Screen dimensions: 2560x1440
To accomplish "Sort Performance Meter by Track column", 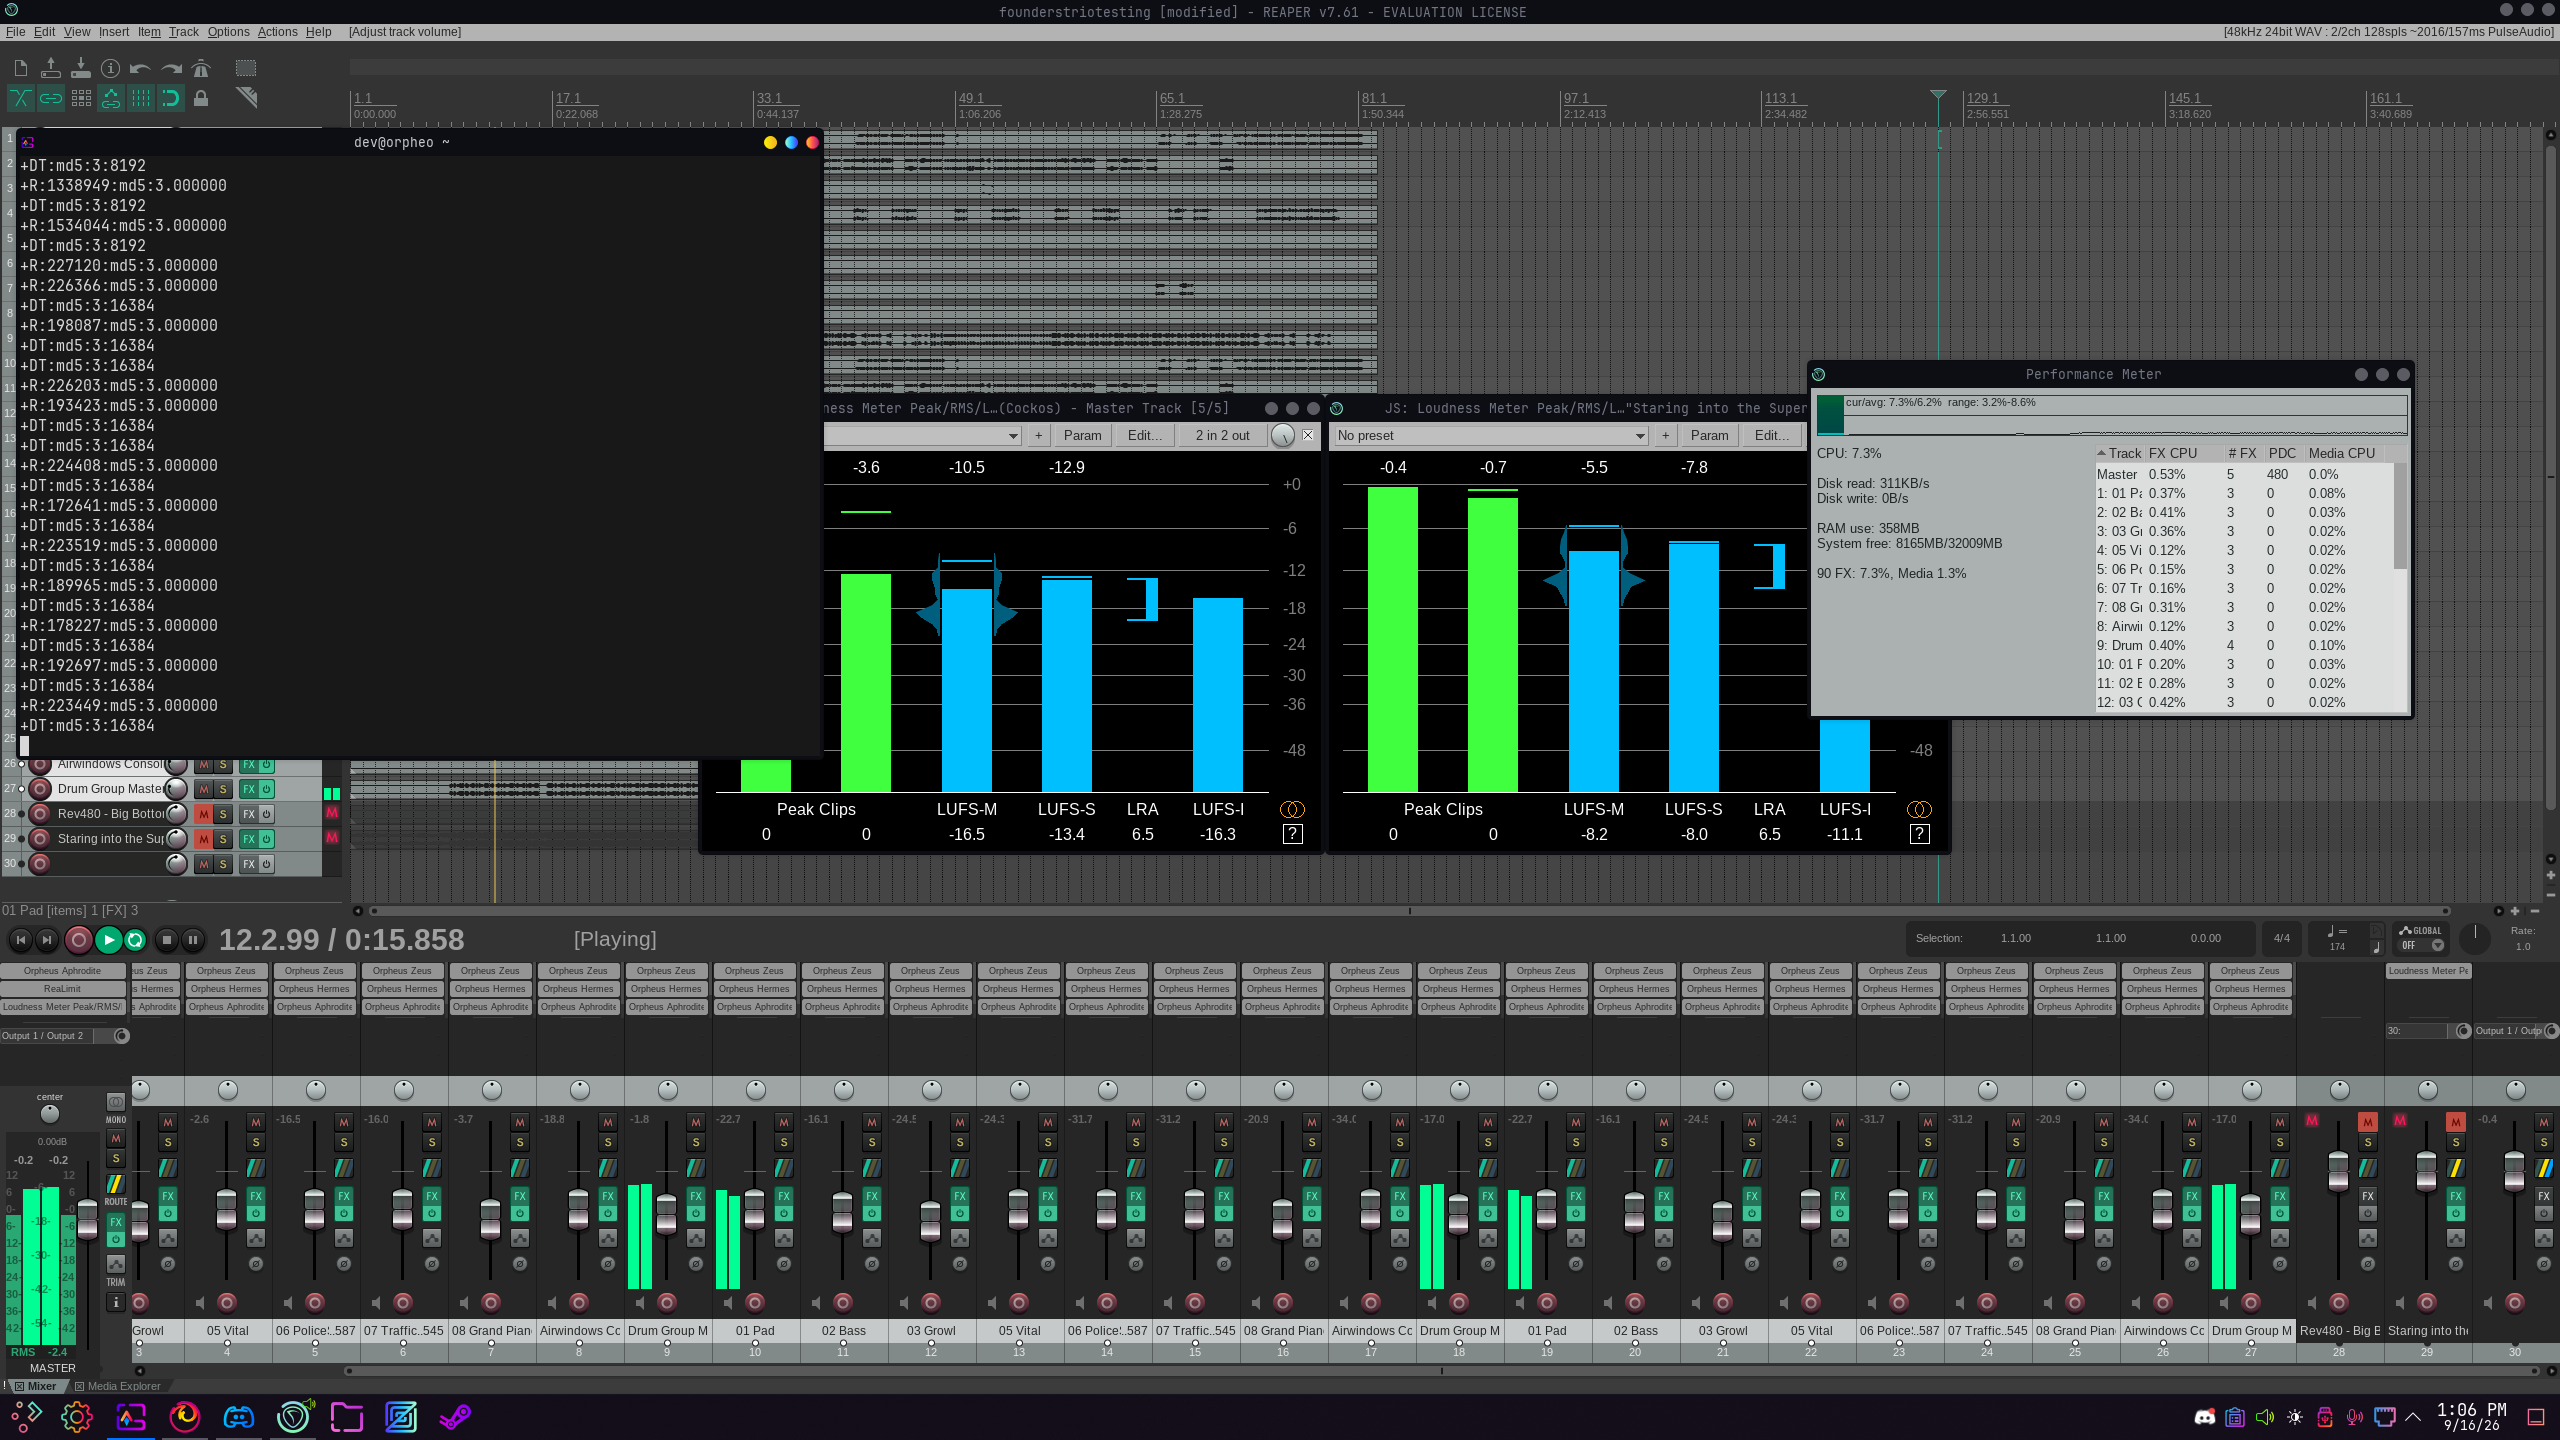I will (2120, 454).
